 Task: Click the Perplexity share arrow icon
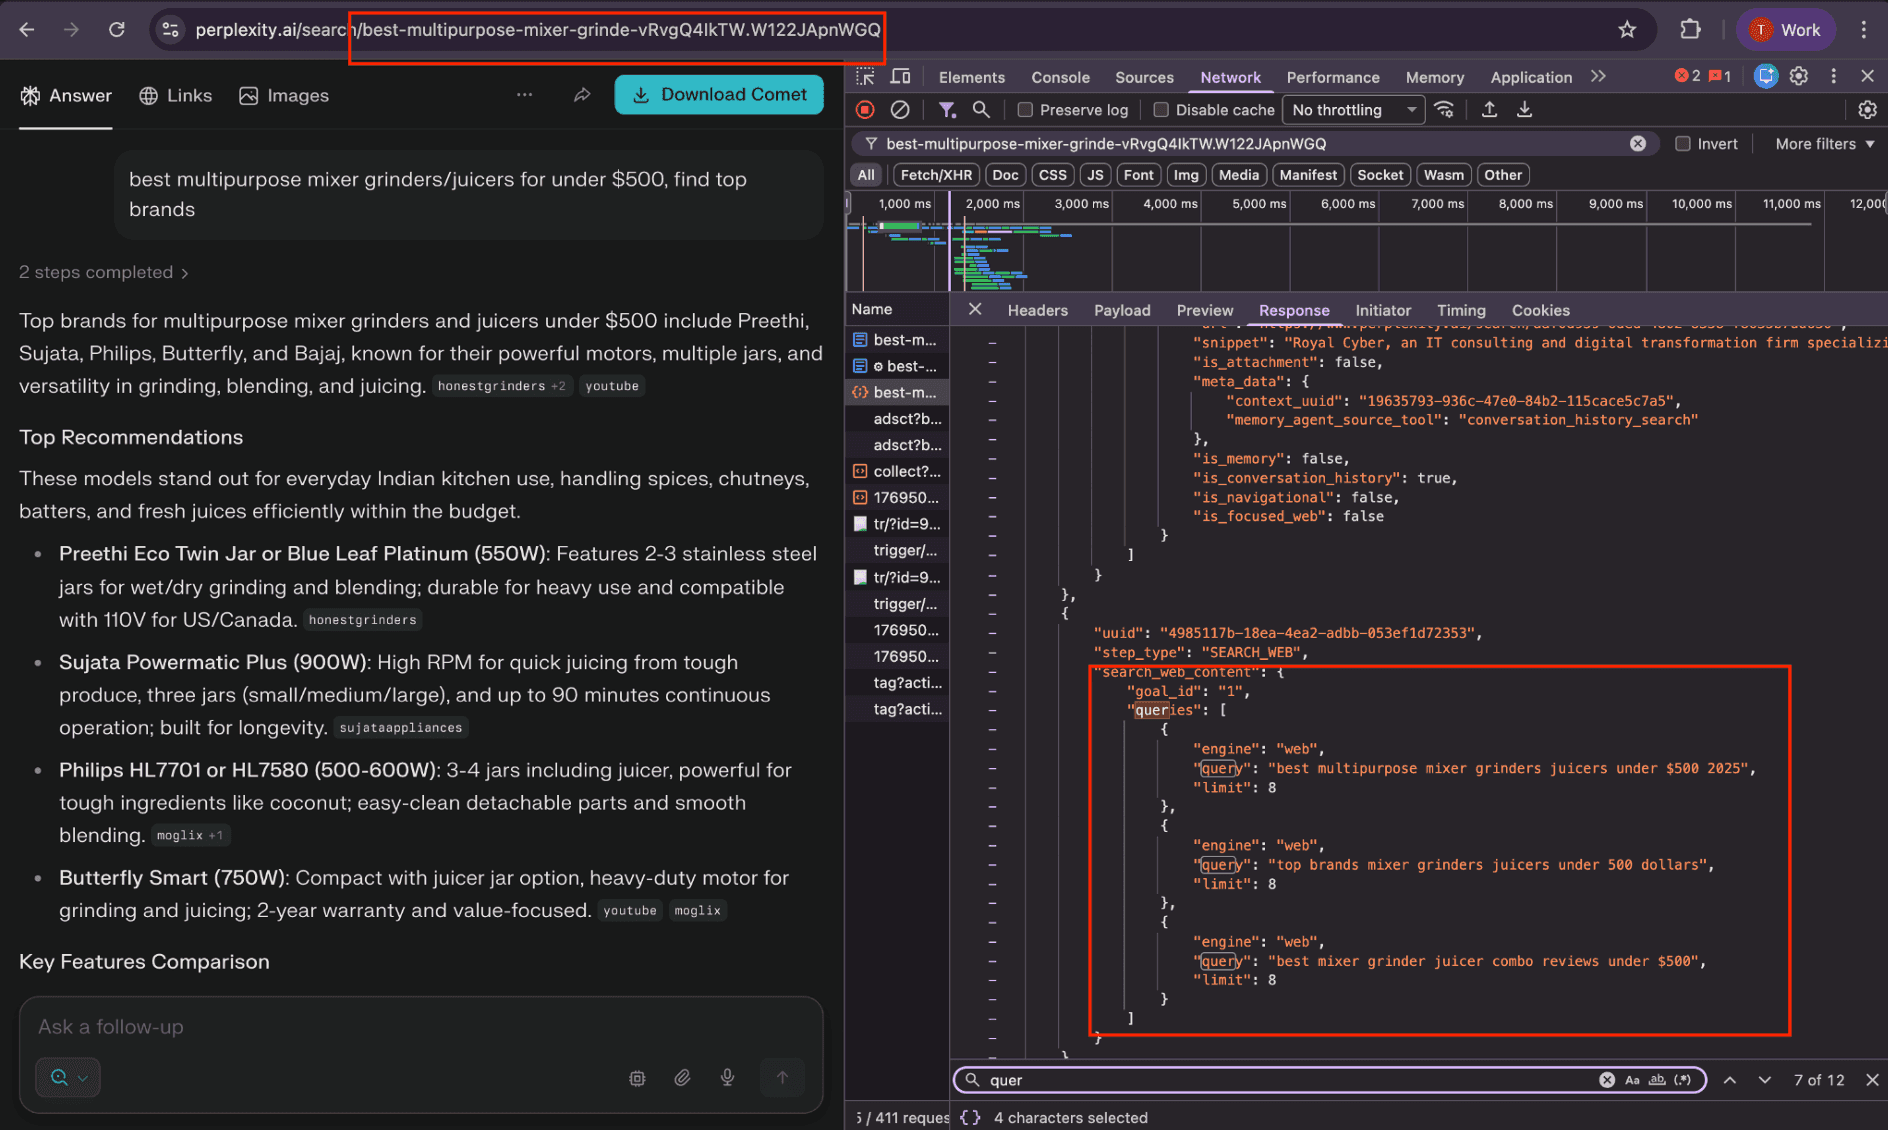coord(582,95)
